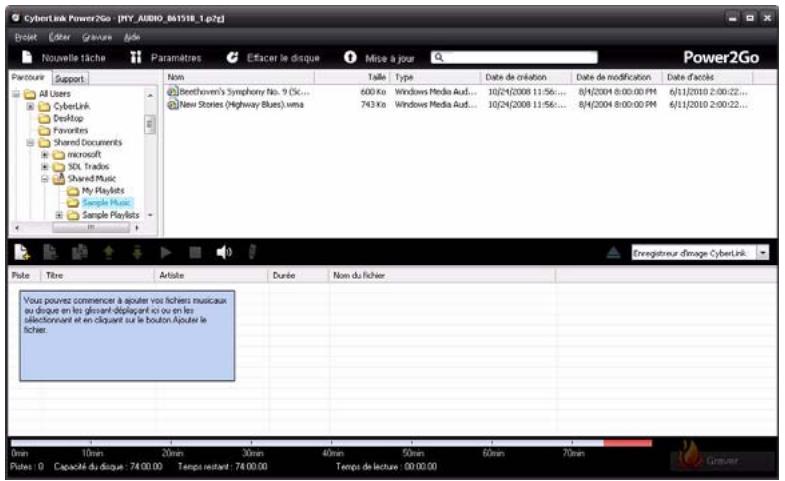Viewport: 785px width, 481px height.
Task: Click the play button in the track toolbar
Action: (166, 252)
